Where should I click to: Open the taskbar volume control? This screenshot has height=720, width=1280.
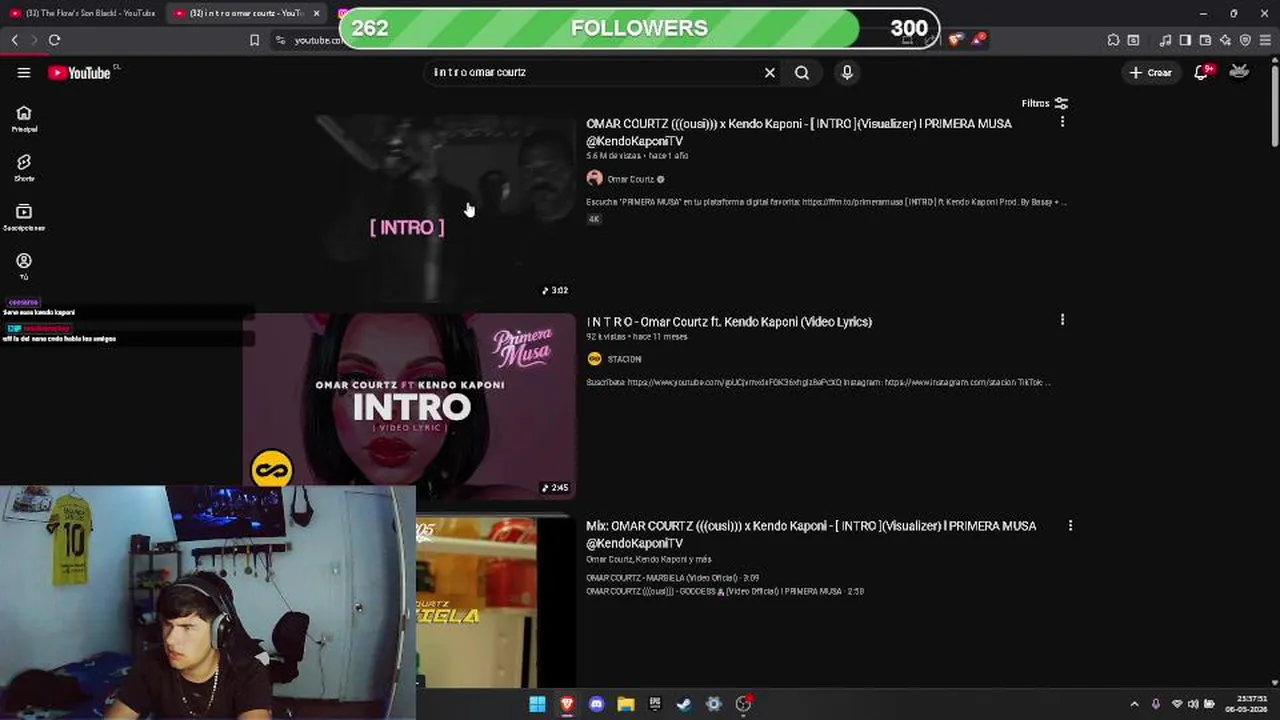pyautogui.click(x=1192, y=704)
